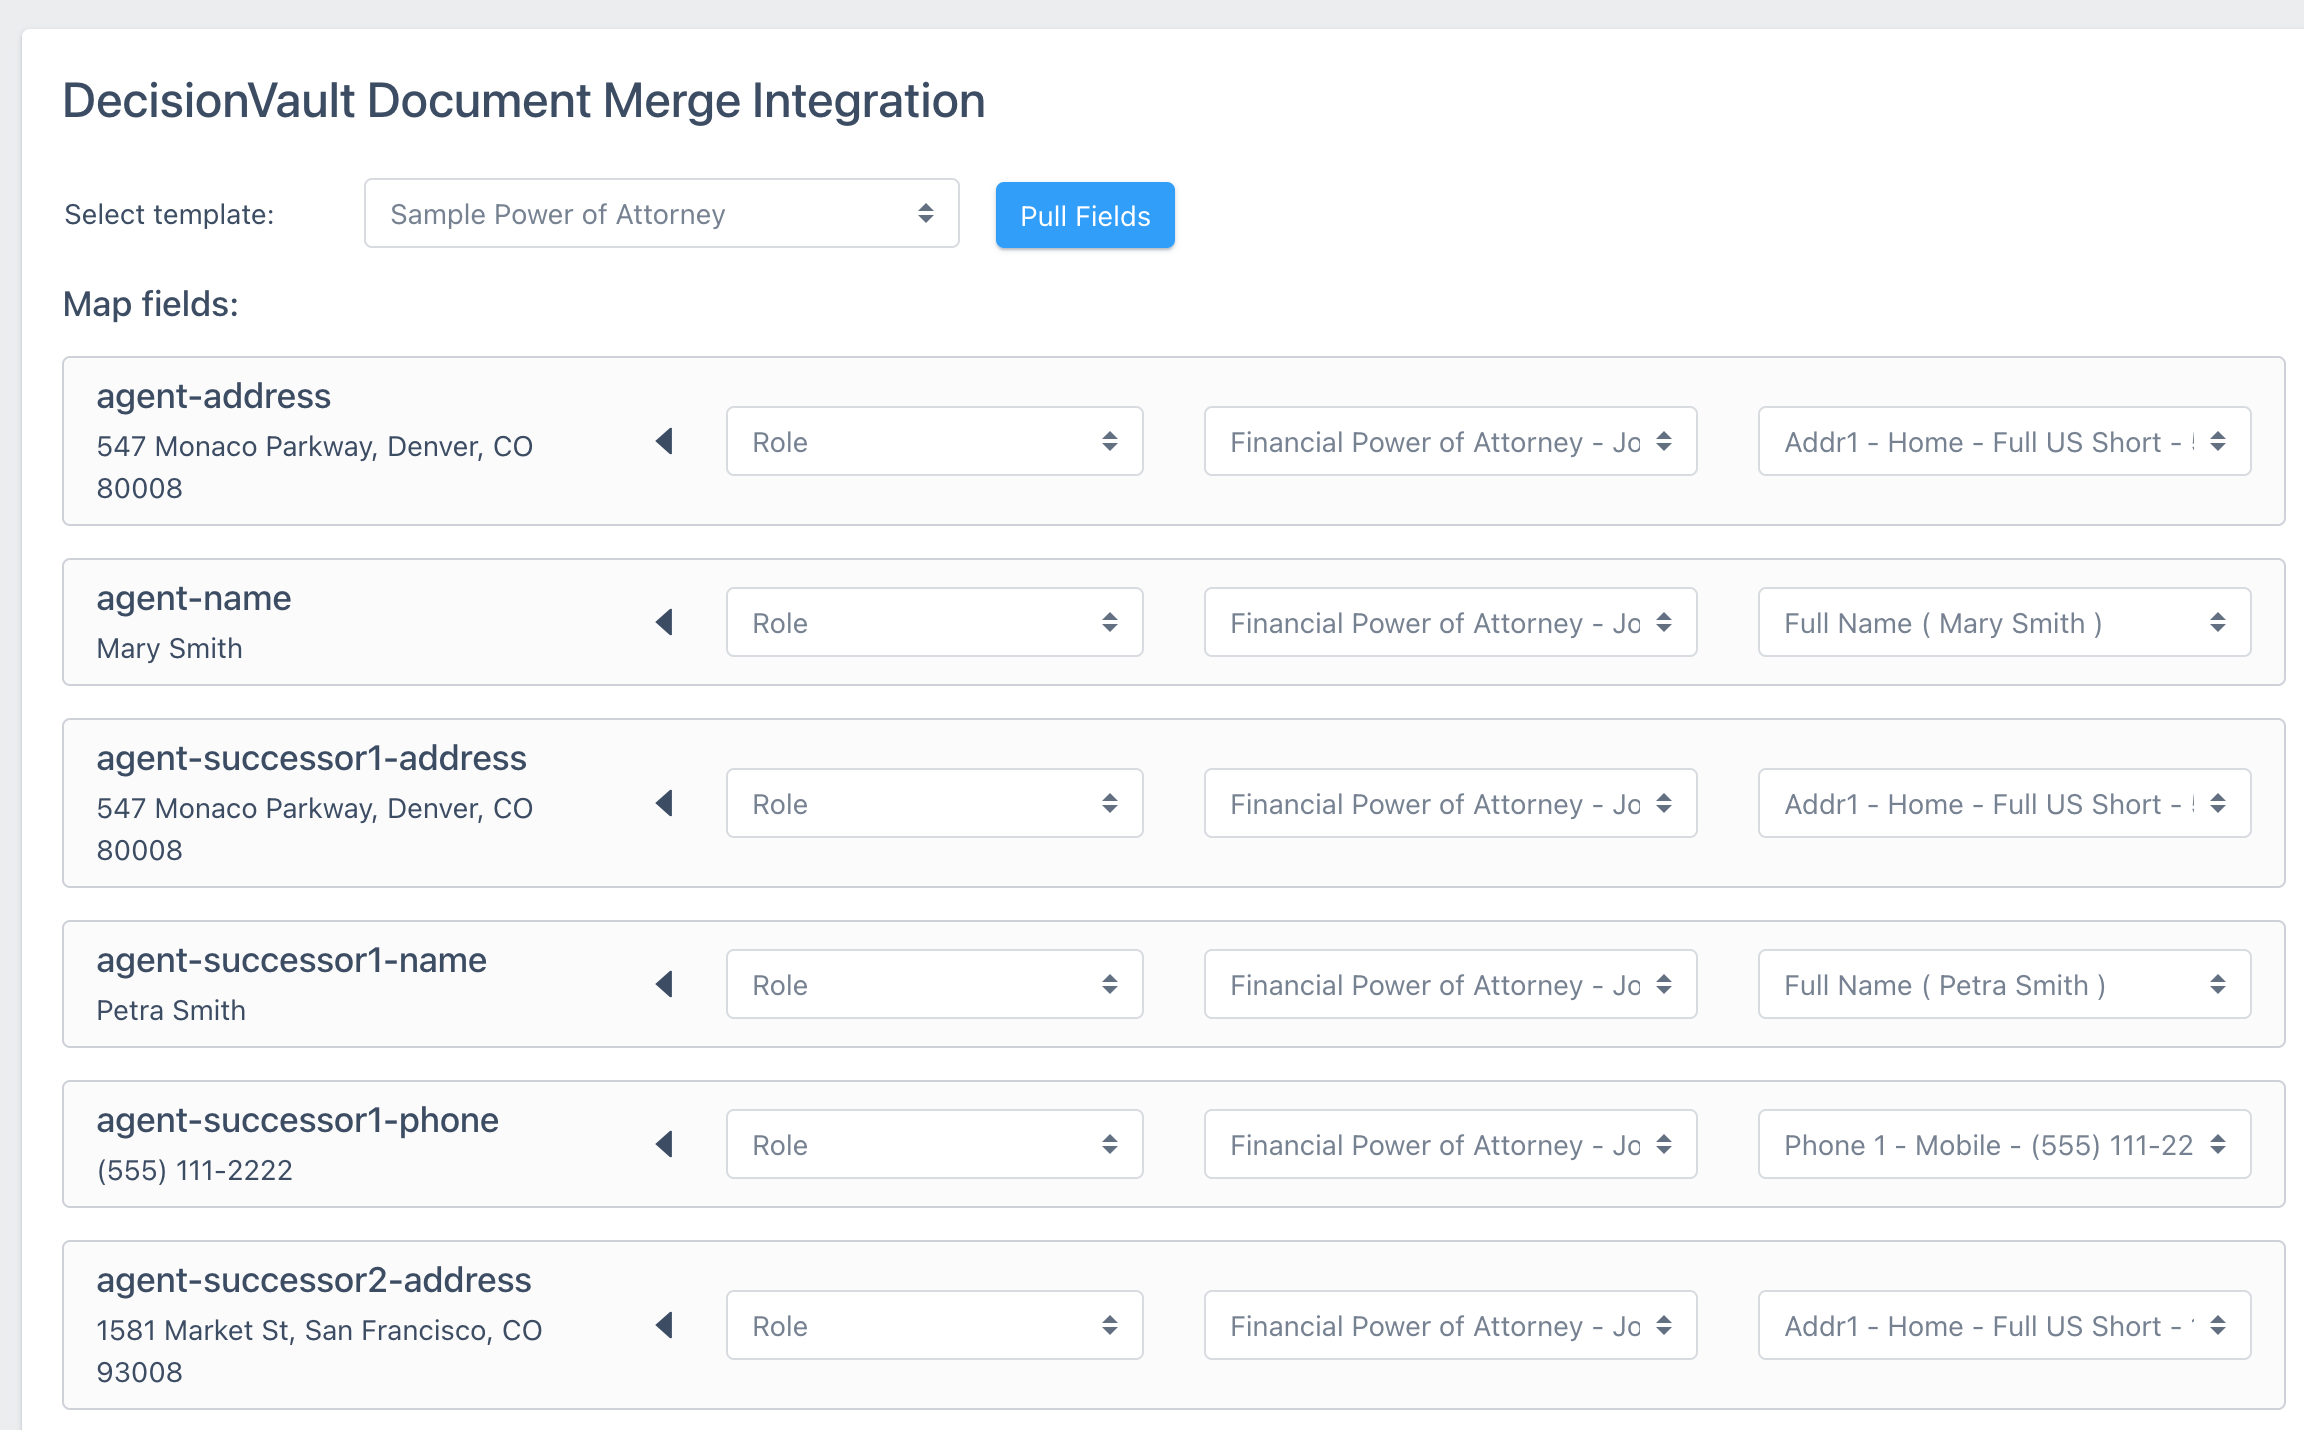Click the left arrow icon beside agent-address
Viewport: 2304px width, 1430px height.
(x=664, y=441)
